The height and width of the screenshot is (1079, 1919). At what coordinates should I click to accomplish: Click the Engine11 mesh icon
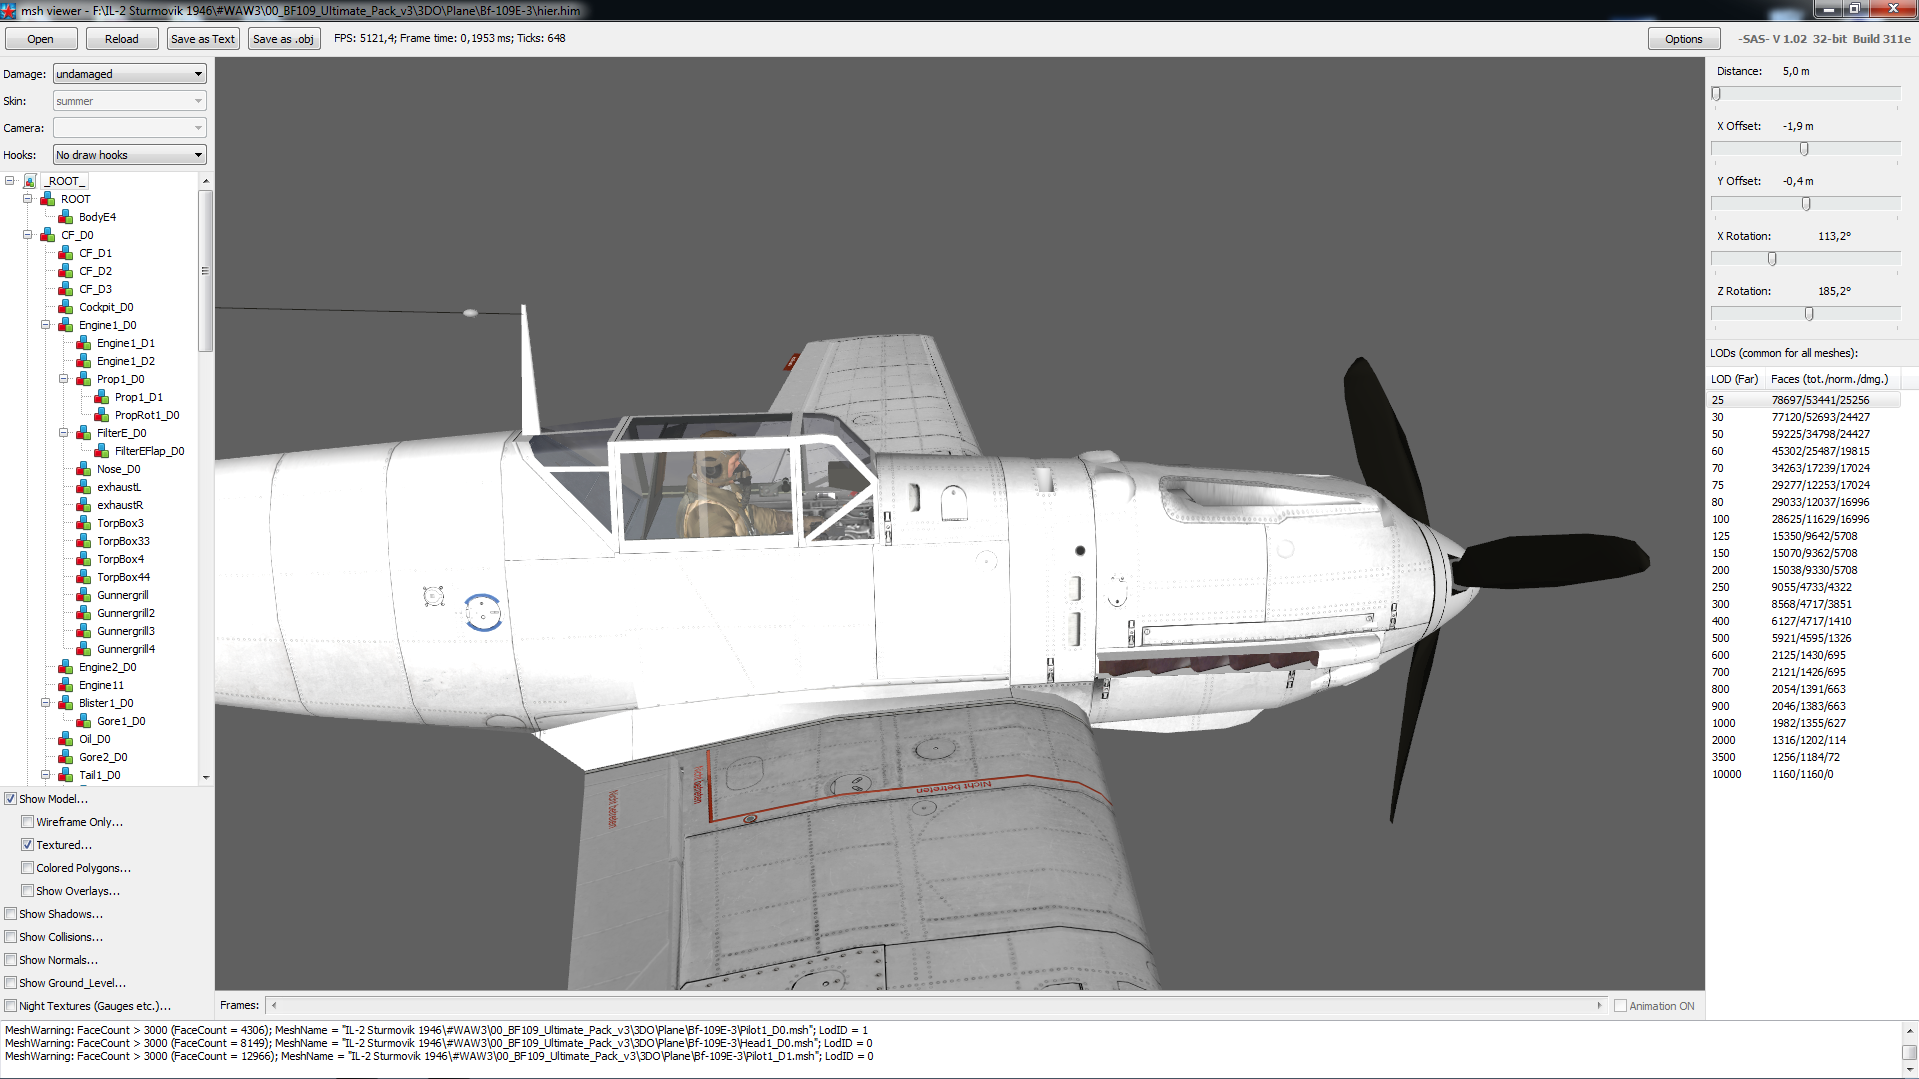(x=65, y=685)
